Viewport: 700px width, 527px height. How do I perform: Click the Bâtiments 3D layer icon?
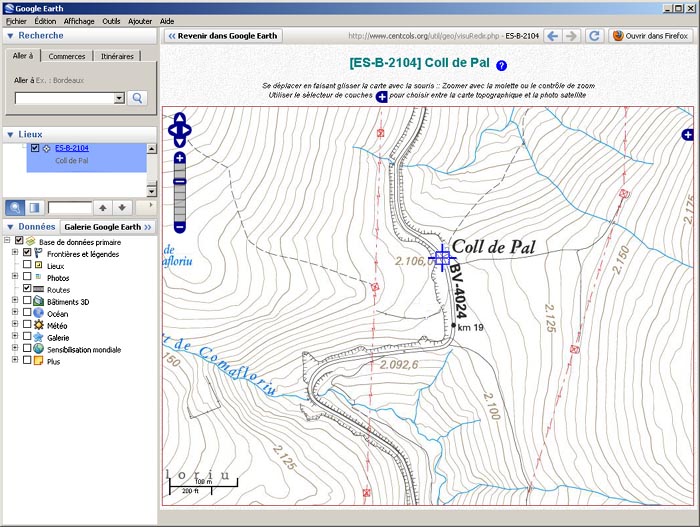click(x=38, y=301)
